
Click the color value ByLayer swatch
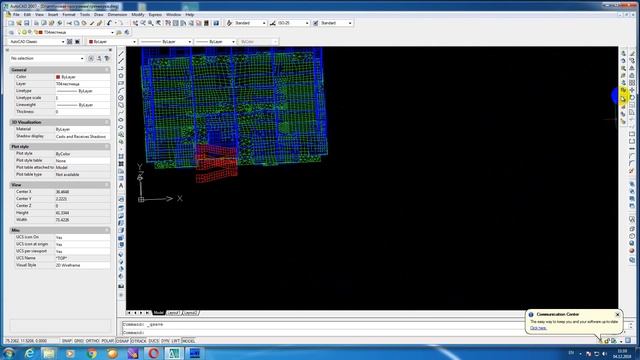click(58, 77)
